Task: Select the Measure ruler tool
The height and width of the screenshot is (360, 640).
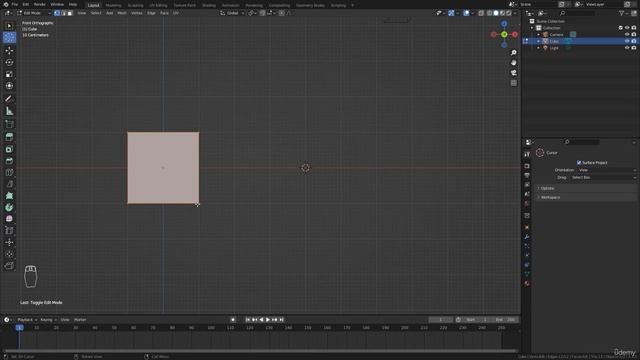Action: click(x=9, y=111)
